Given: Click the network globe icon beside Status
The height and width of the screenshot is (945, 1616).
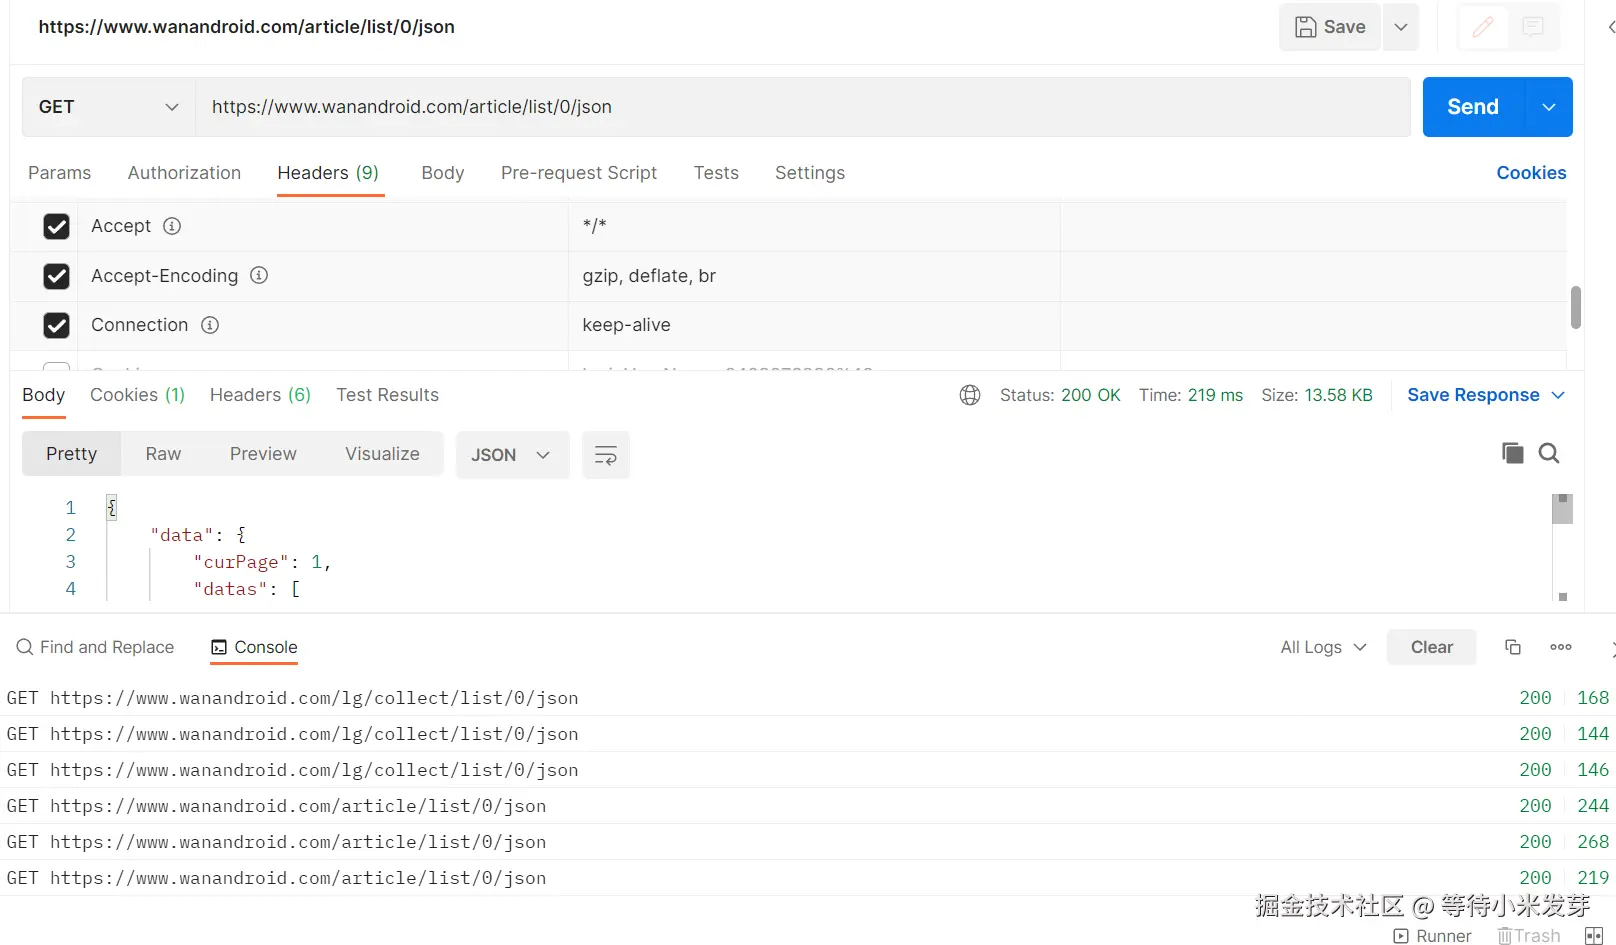Looking at the screenshot, I should coord(970,395).
